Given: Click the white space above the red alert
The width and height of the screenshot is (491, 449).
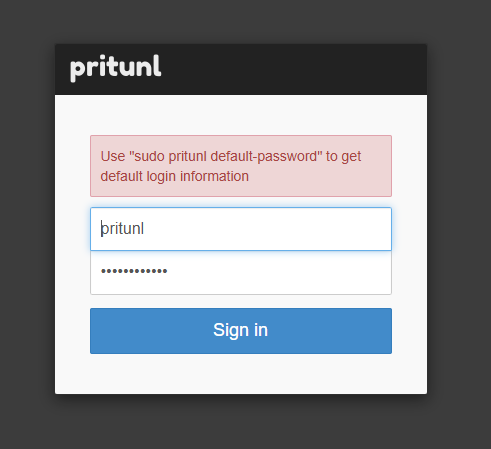Looking at the screenshot, I should coord(241,115).
